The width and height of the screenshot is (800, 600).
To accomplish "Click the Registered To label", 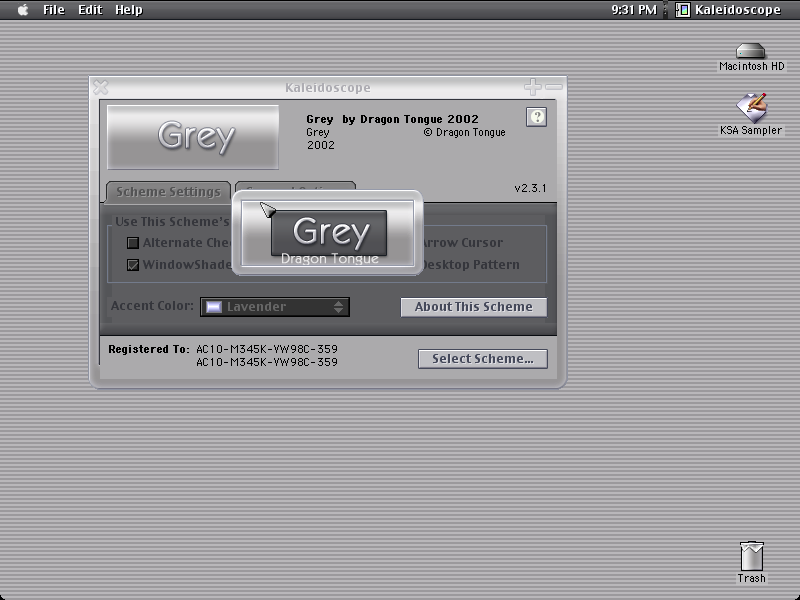I will 148,349.
